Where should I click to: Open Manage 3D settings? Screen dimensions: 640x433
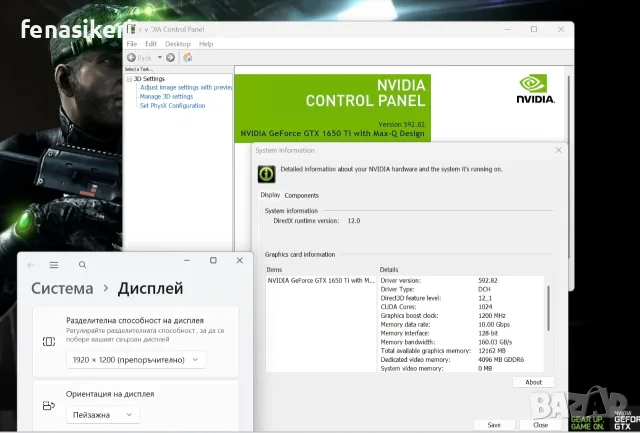click(166, 97)
